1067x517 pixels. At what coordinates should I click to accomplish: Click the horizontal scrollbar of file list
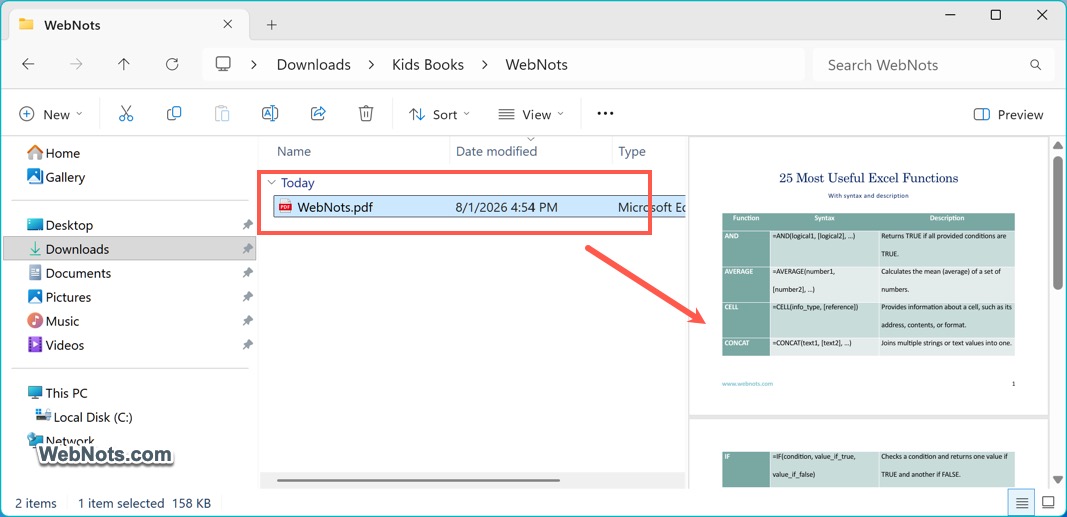pyautogui.click(x=418, y=480)
